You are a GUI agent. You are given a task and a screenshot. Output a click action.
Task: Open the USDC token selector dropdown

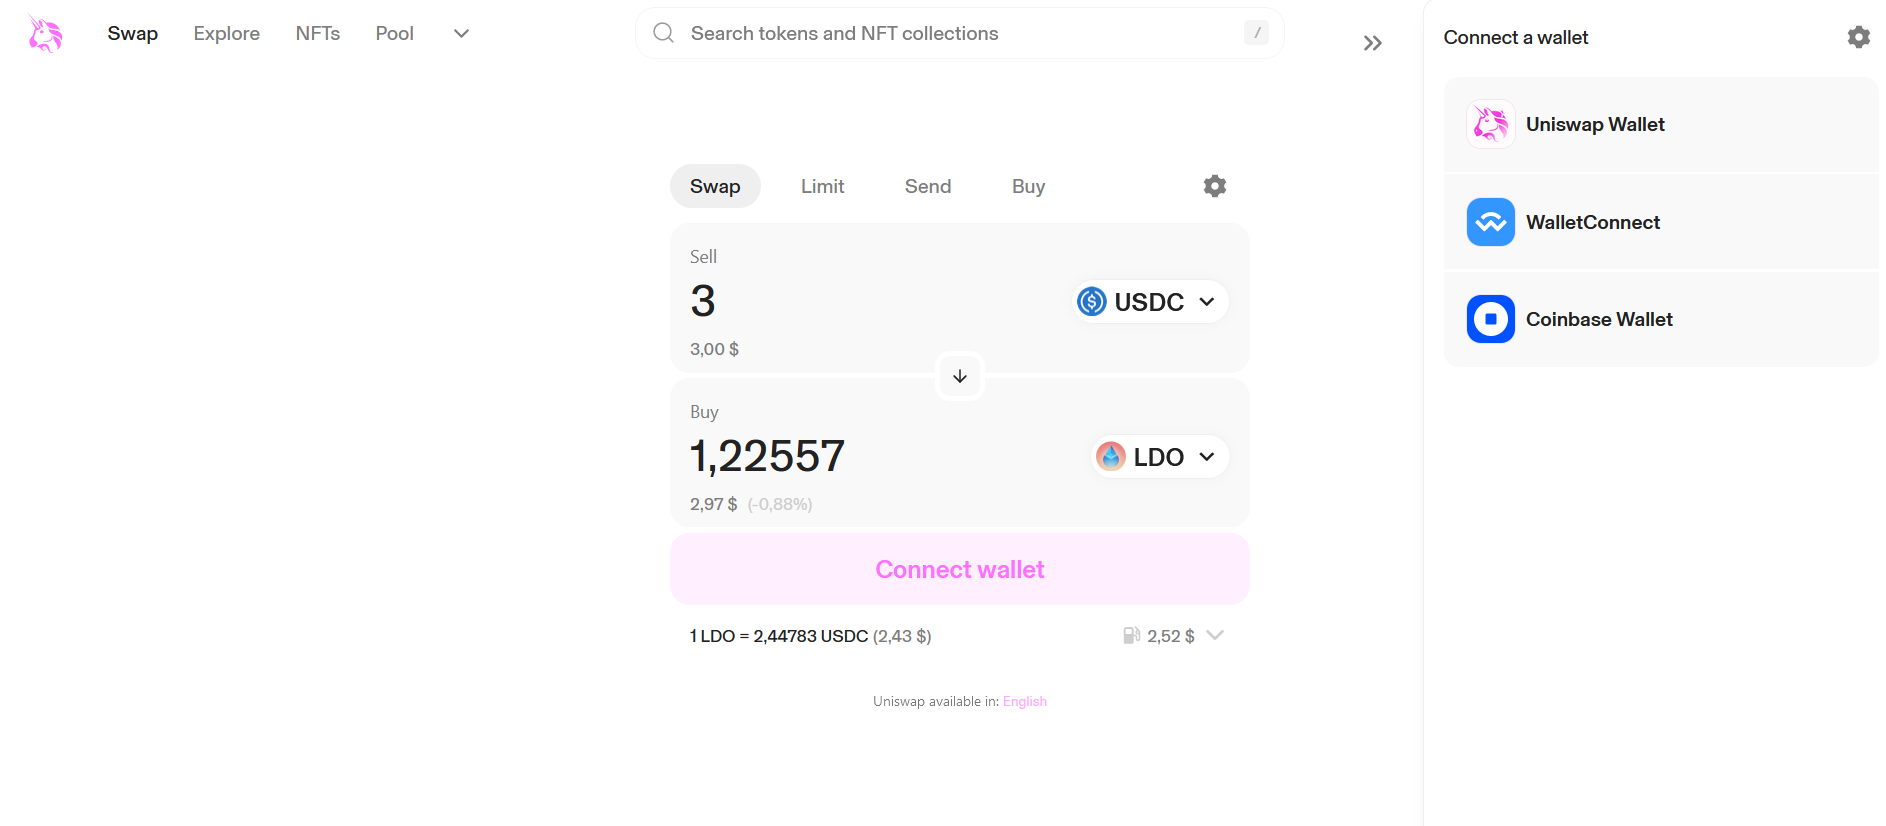(x=1150, y=302)
